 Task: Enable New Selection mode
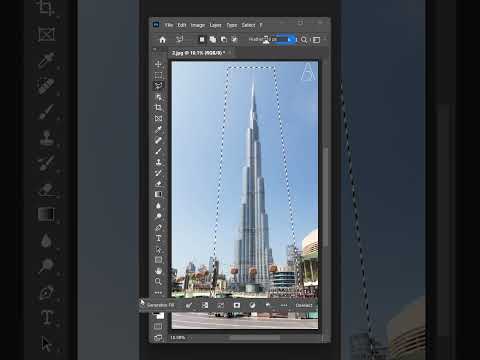pyautogui.click(x=202, y=40)
